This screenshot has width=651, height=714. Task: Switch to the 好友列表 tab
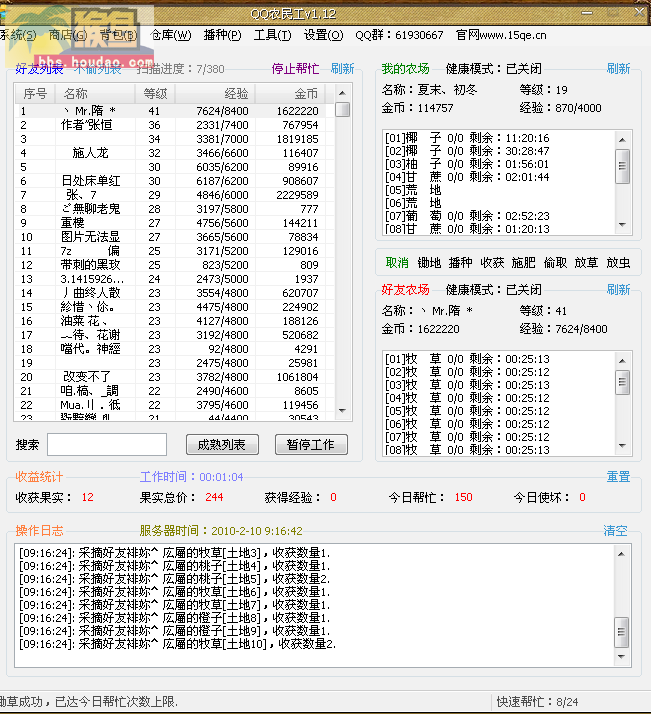click(x=39, y=69)
